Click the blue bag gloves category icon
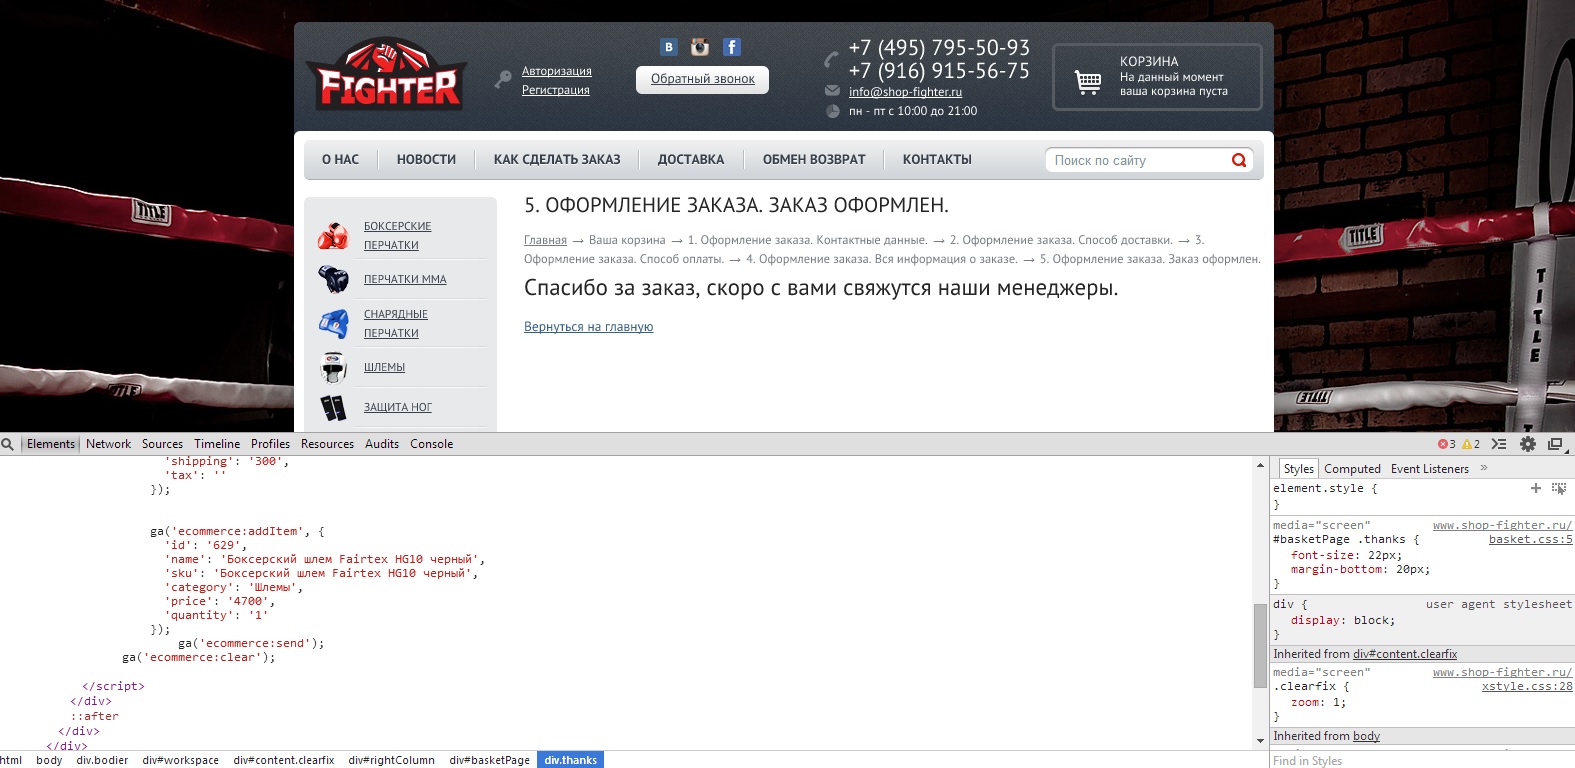The height and width of the screenshot is (768, 1575). tap(333, 323)
